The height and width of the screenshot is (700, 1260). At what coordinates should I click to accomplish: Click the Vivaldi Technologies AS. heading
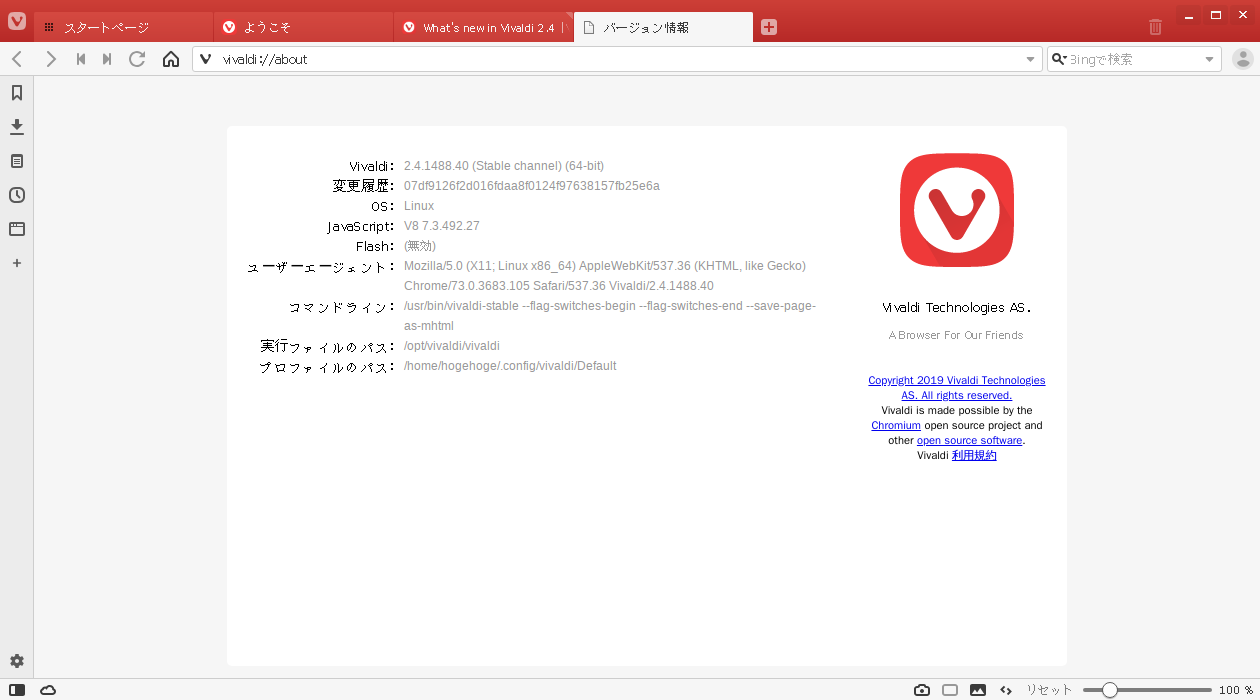[x=957, y=307]
